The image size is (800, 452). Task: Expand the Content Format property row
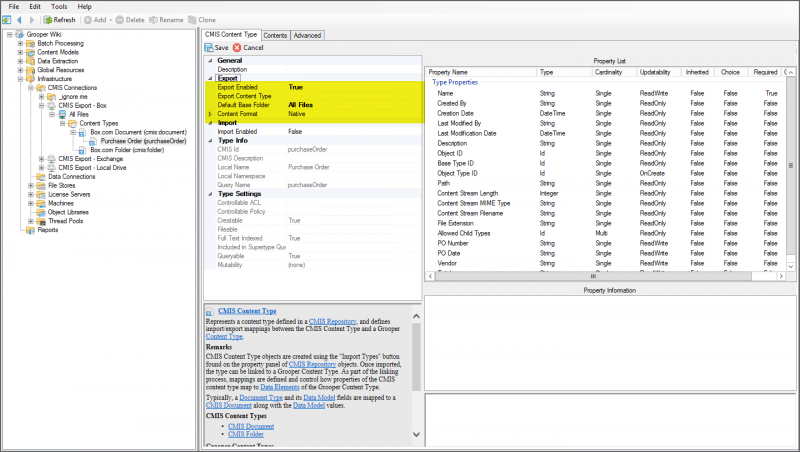(x=209, y=114)
